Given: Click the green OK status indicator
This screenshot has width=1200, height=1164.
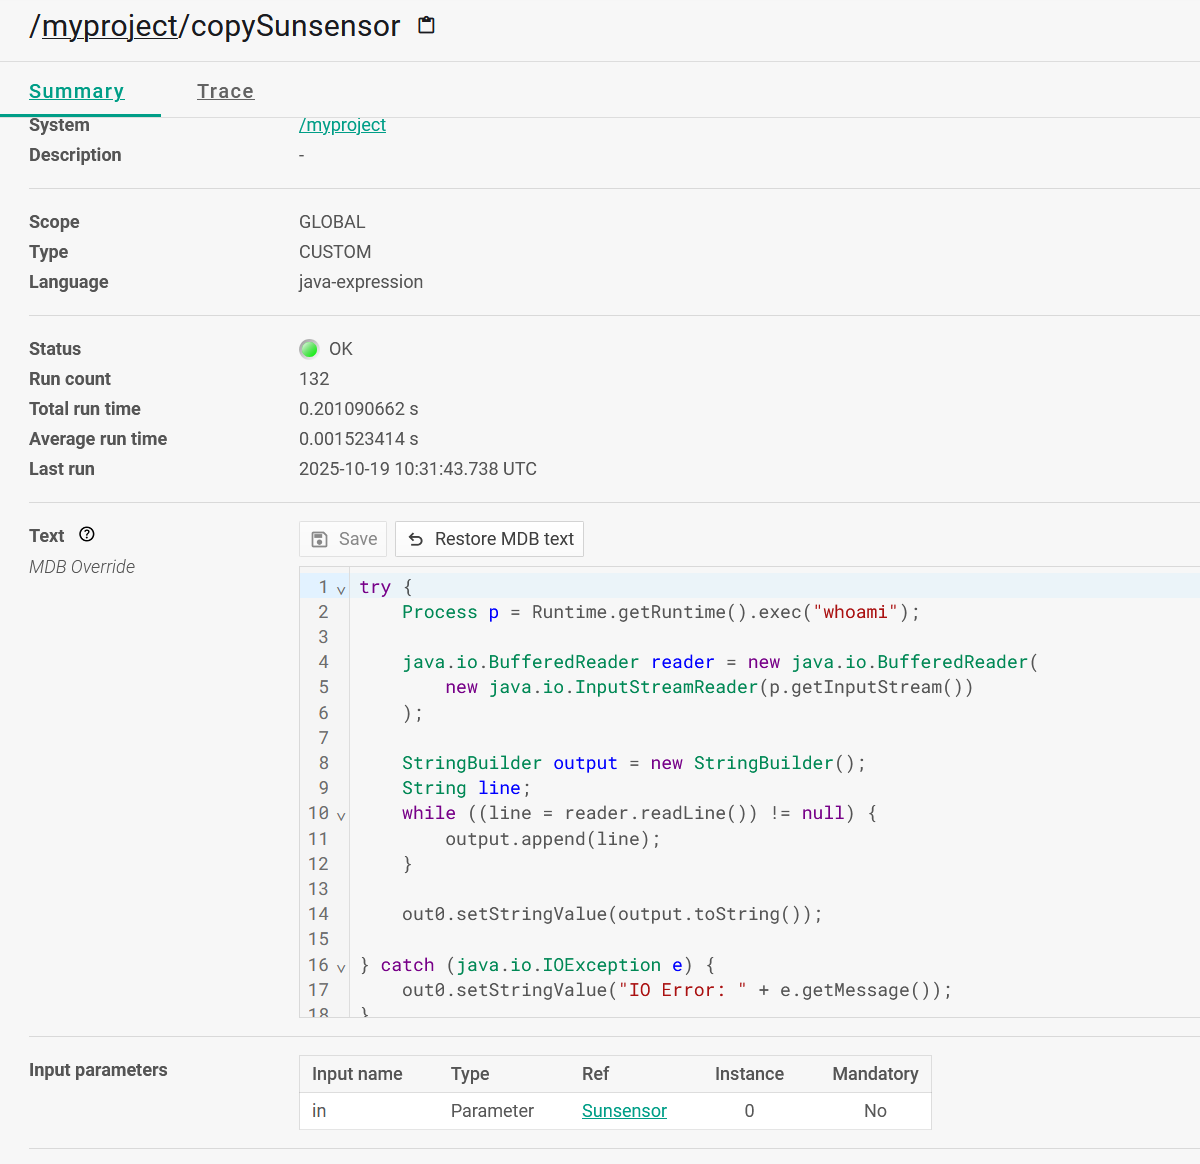Looking at the screenshot, I should coord(309,349).
